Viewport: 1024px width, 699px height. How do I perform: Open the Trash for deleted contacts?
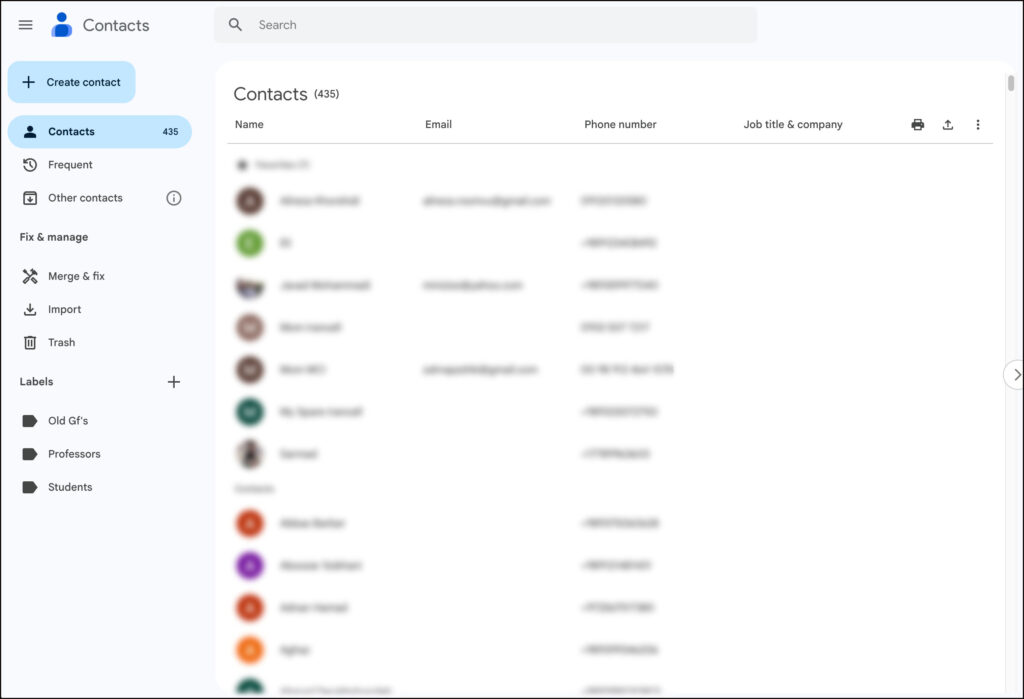point(60,342)
